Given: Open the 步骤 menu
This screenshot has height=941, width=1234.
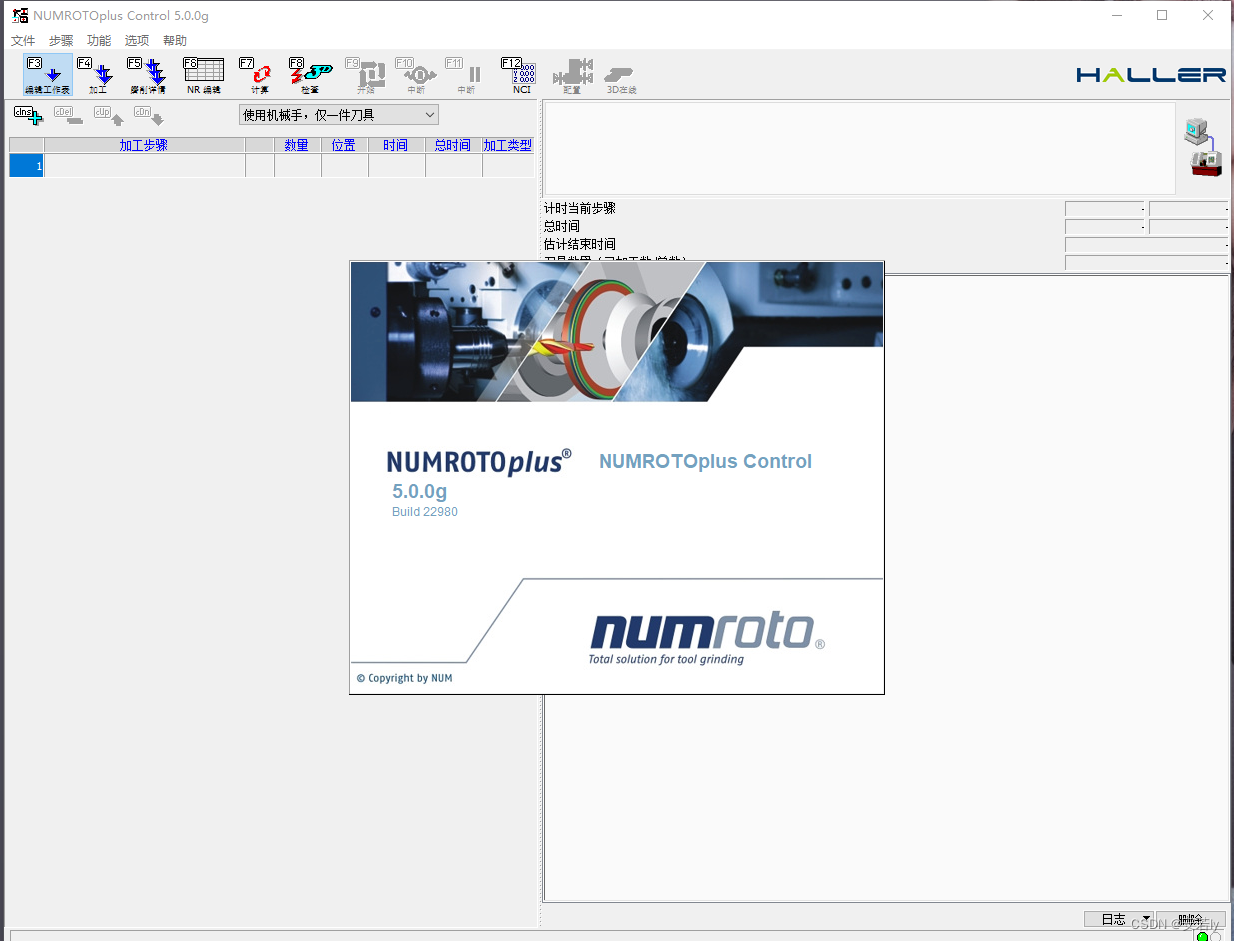Looking at the screenshot, I should tap(61, 41).
